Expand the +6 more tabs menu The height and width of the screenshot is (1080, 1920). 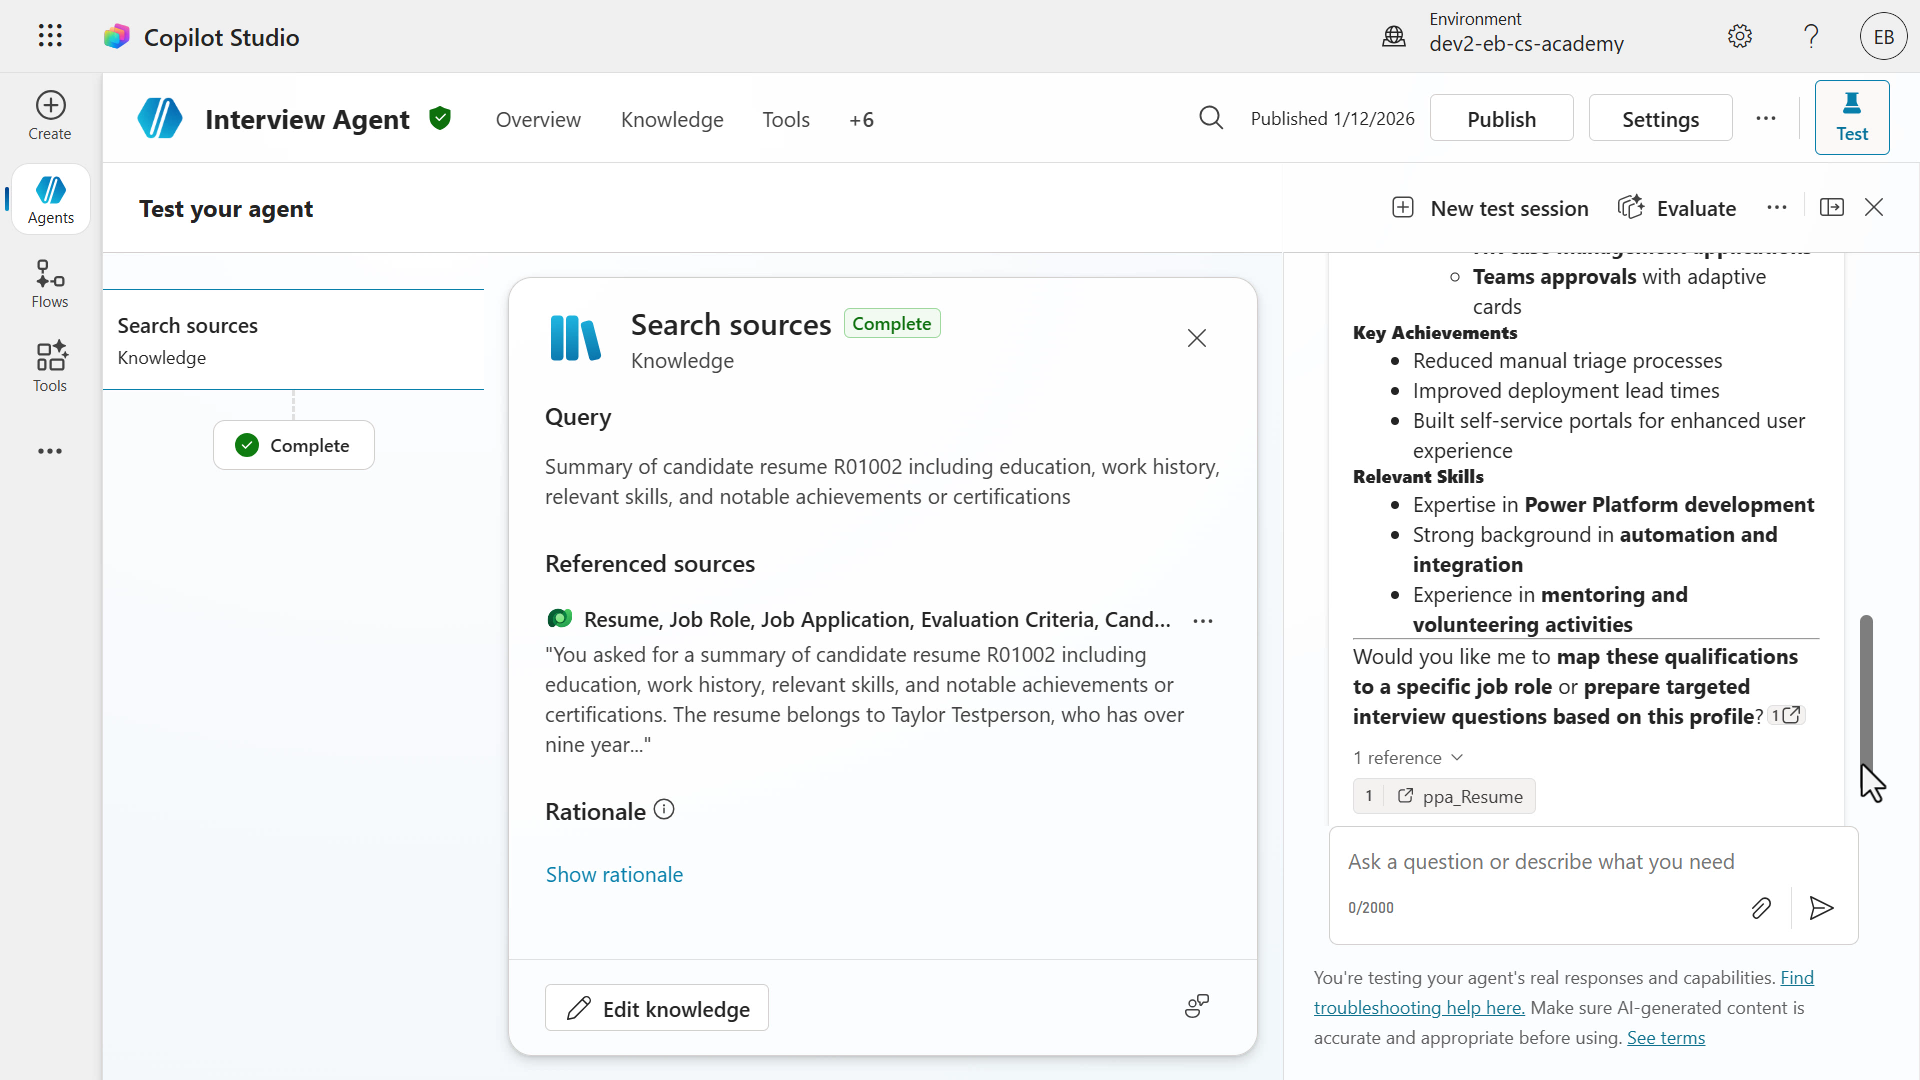click(x=861, y=120)
